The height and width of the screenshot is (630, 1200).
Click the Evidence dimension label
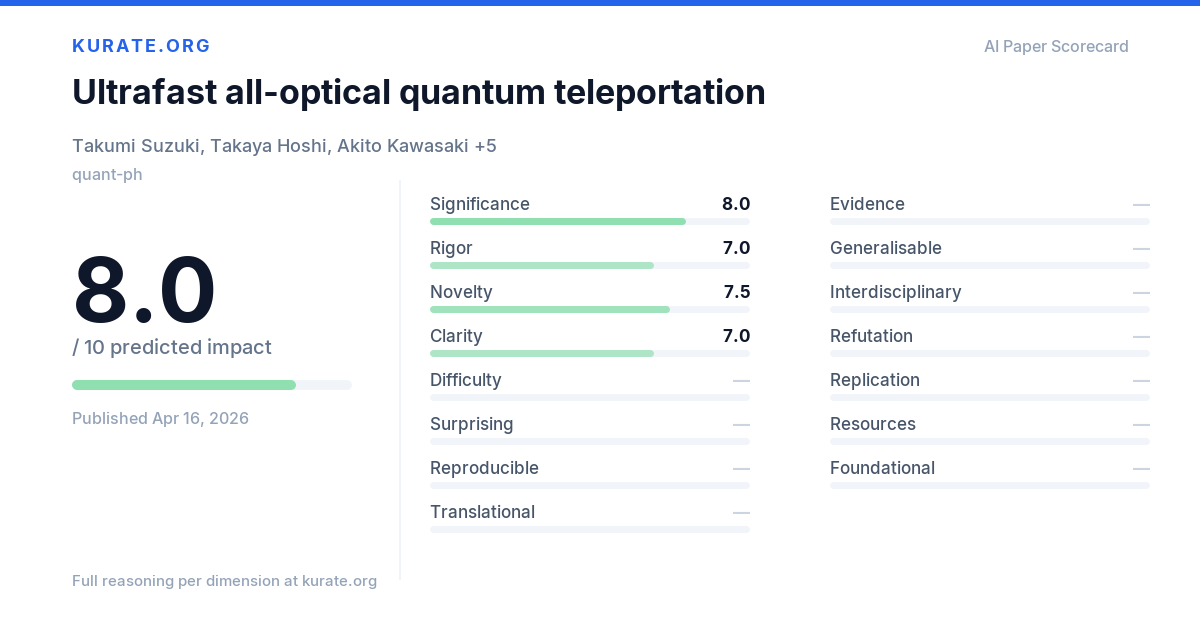(x=867, y=204)
